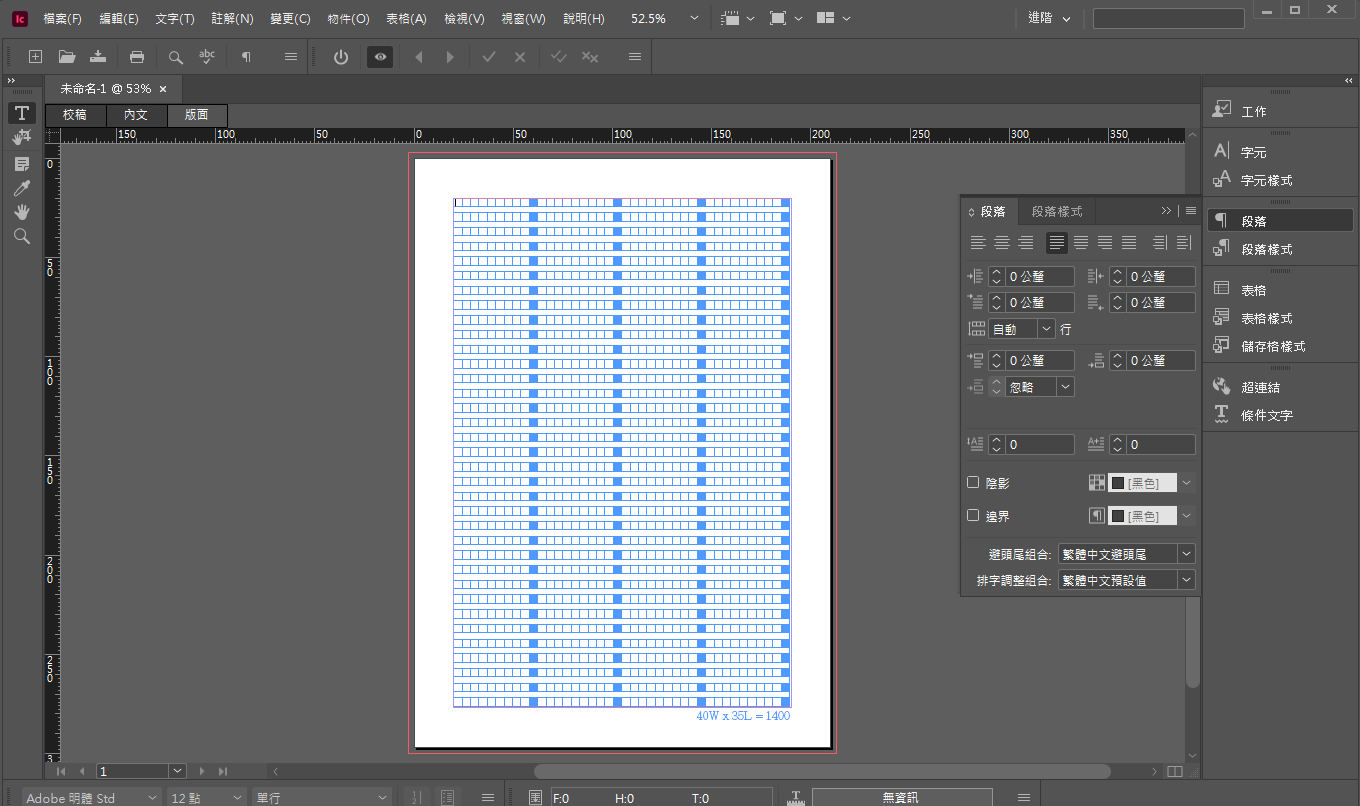Open the 進階 workspace switcher dropdown

1049,19
